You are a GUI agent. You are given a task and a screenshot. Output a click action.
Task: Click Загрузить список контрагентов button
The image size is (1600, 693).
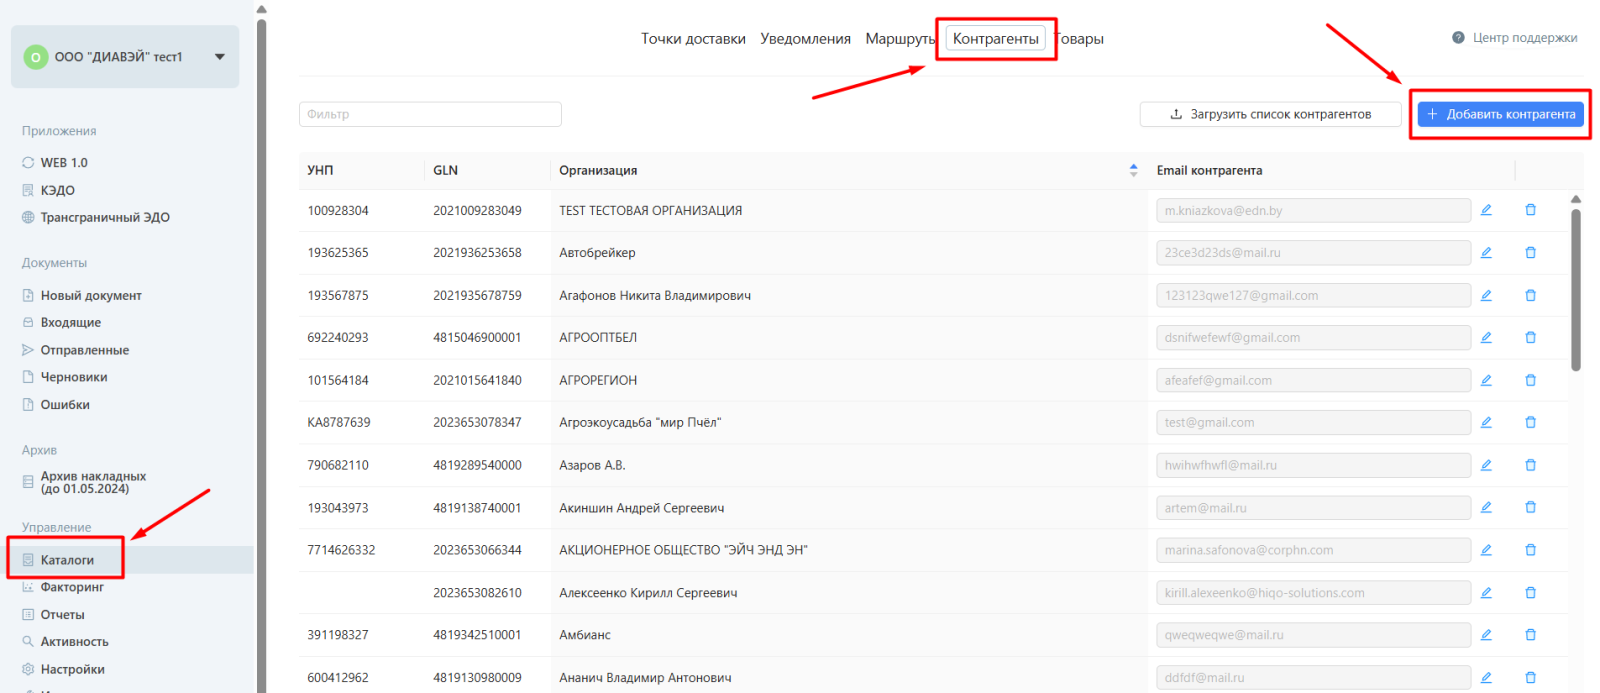(x=1270, y=114)
